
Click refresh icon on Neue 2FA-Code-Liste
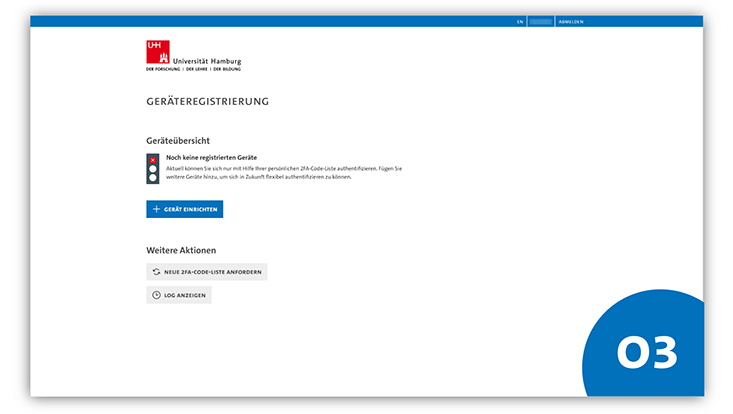[157, 271]
